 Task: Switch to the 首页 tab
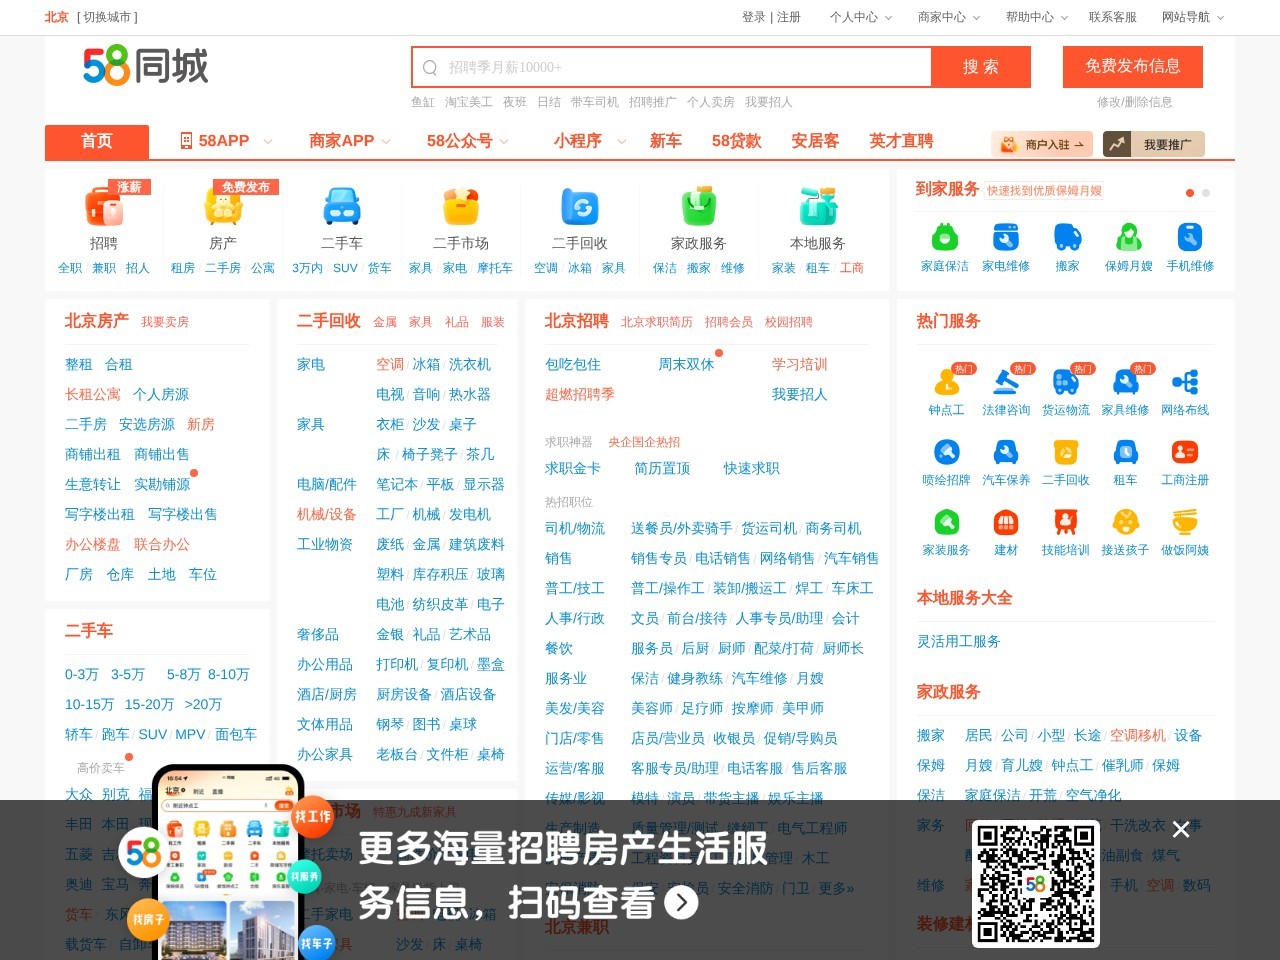click(x=96, y=141)
